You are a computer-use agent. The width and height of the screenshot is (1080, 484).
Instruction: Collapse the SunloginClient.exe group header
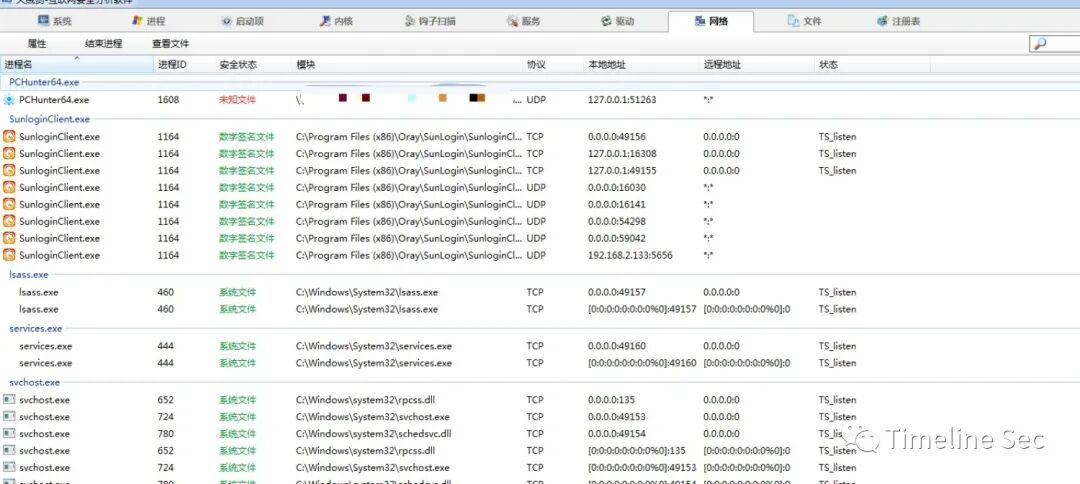(50, 119)
